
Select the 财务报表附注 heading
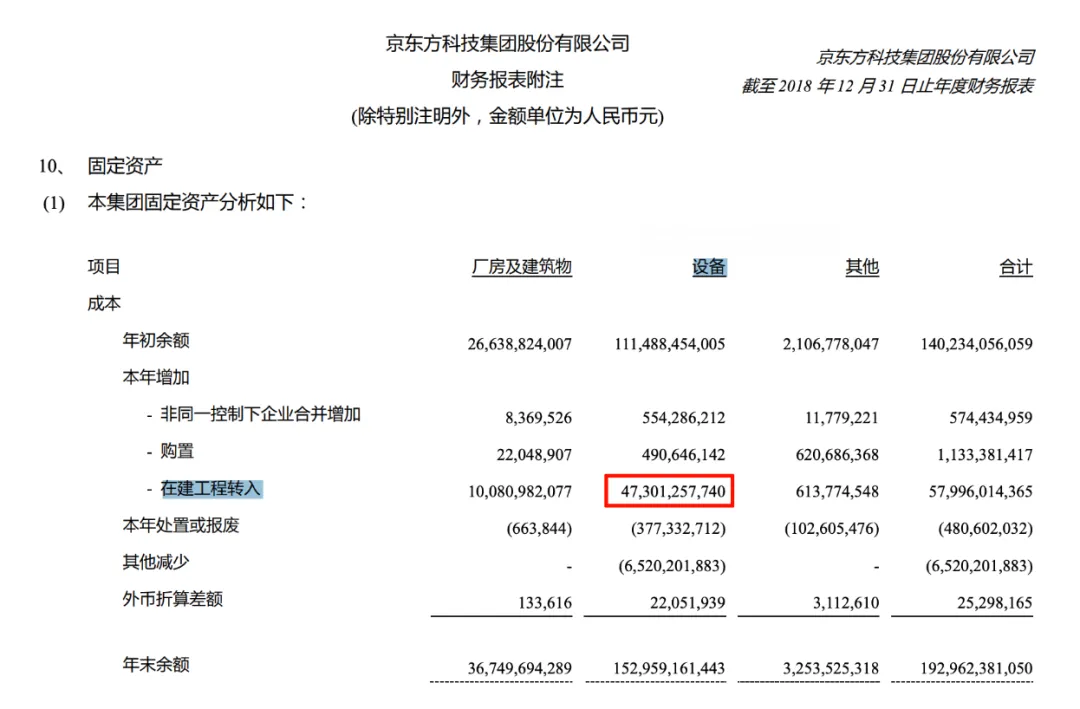coord(508,80)
